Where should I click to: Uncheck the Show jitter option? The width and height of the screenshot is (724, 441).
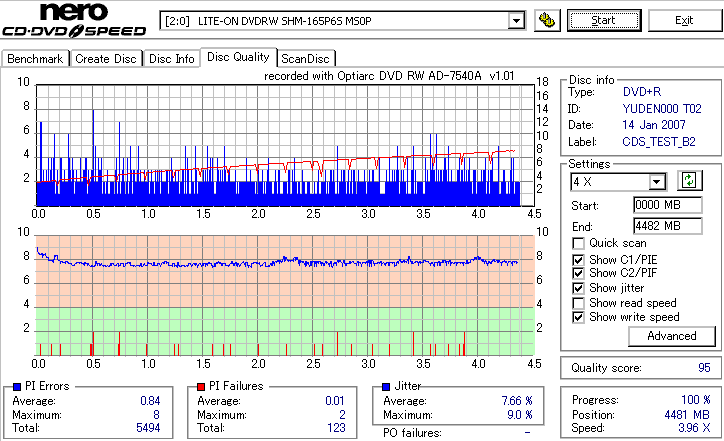click(578, 289)
